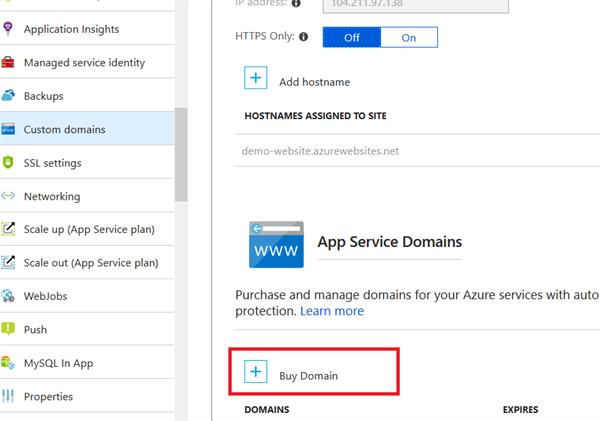Click the Buy Domain button
Image resolution: width=600 pixels, height=421 pixels.
308,375
